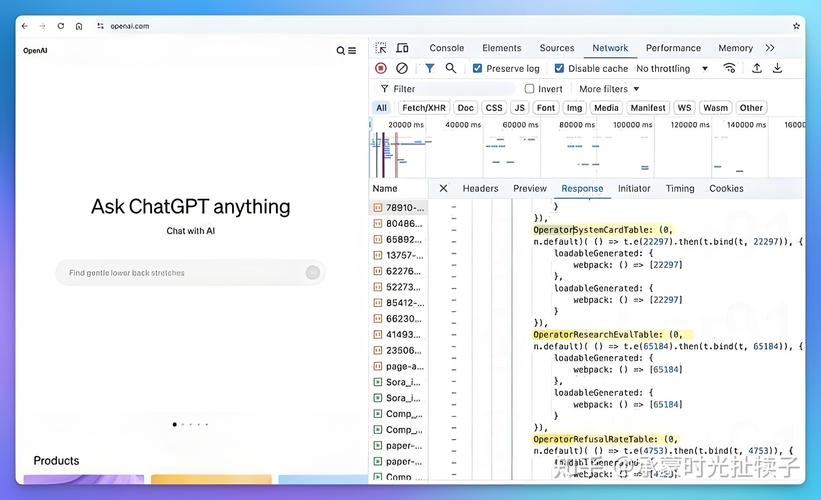Screen dimensions: 821x500
Task: Open search on the OpenAI page
Action: [340, 50]
